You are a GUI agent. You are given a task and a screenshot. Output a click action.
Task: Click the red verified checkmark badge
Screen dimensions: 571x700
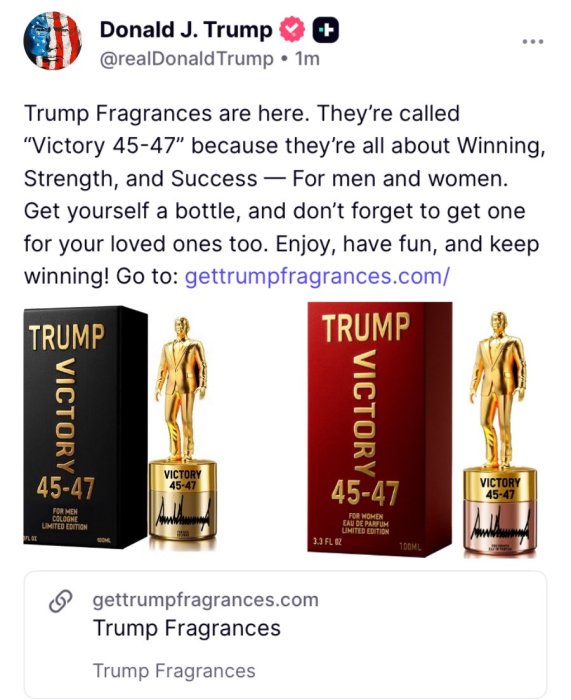coord(292,29)
